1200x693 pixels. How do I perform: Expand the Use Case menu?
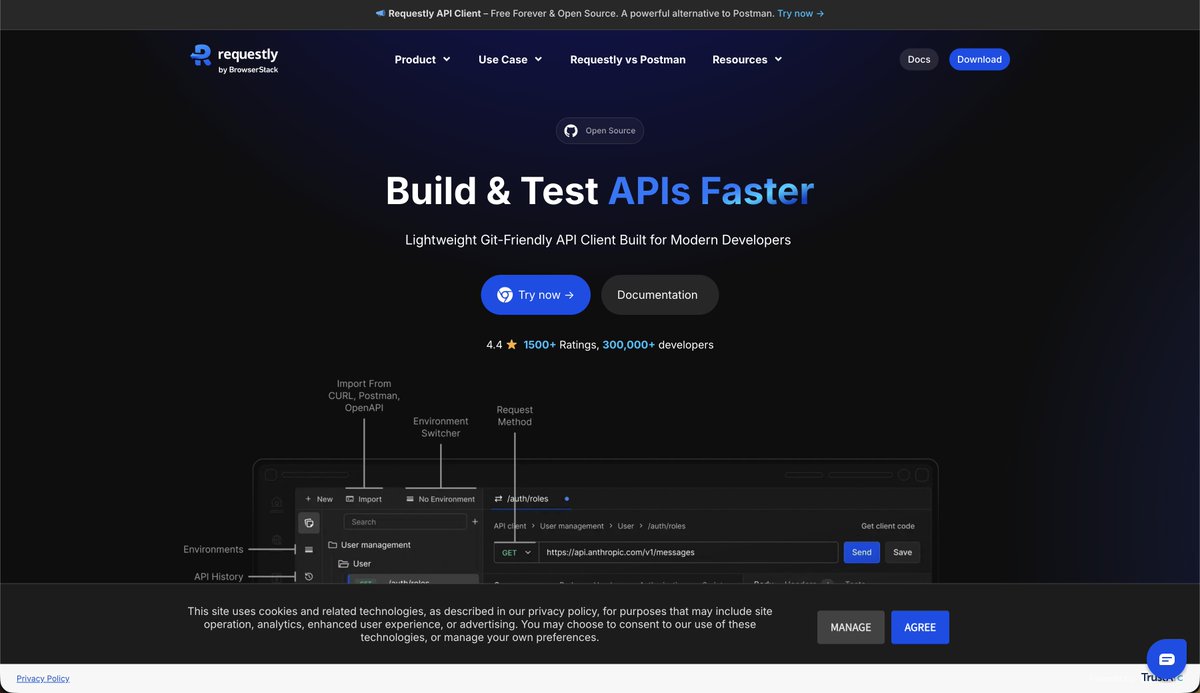click(x=510, y=59)
